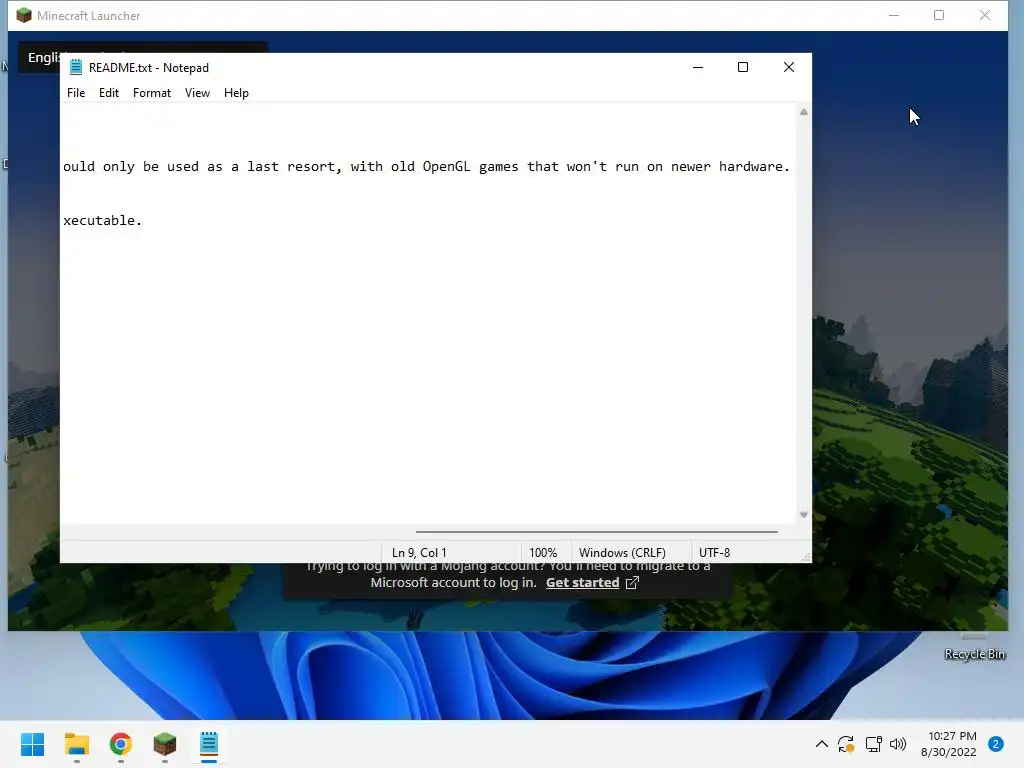Open File Explorer from the taskbar
This screenshot has height=768, width=1024.
77,744
